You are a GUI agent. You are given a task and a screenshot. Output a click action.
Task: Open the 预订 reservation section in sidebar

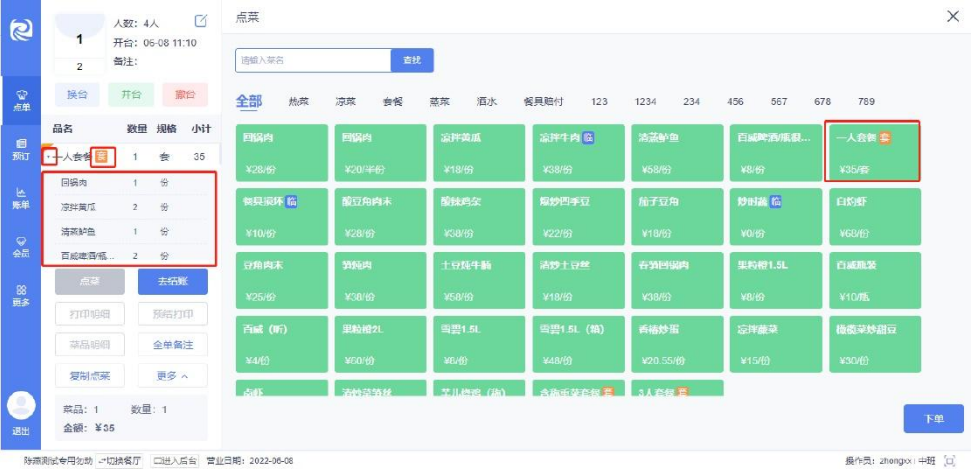[20, 149]
